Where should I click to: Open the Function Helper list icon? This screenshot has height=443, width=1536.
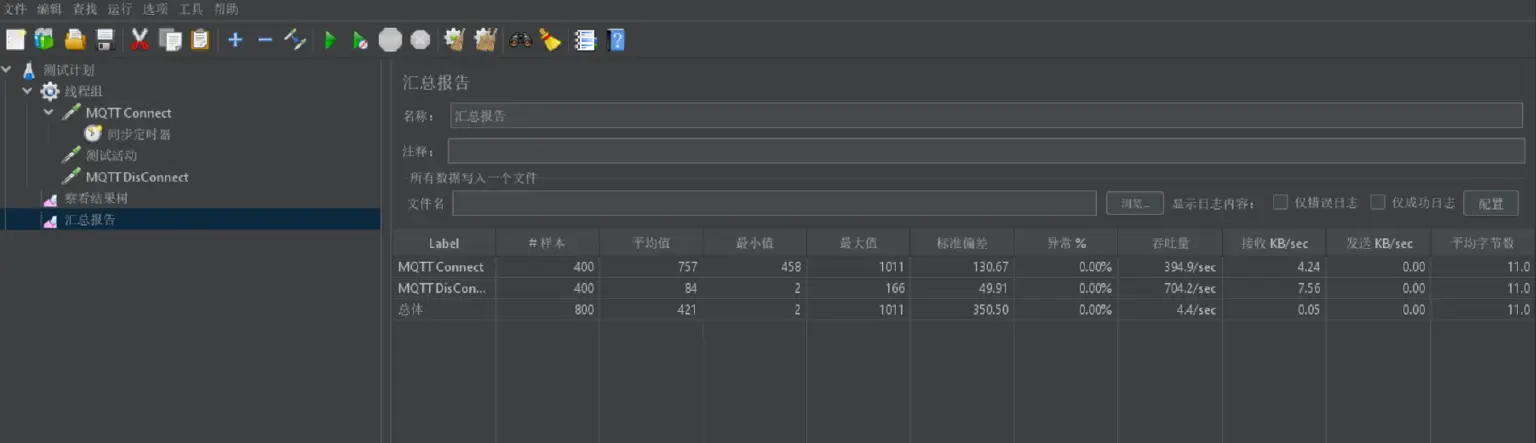[585, 40]
